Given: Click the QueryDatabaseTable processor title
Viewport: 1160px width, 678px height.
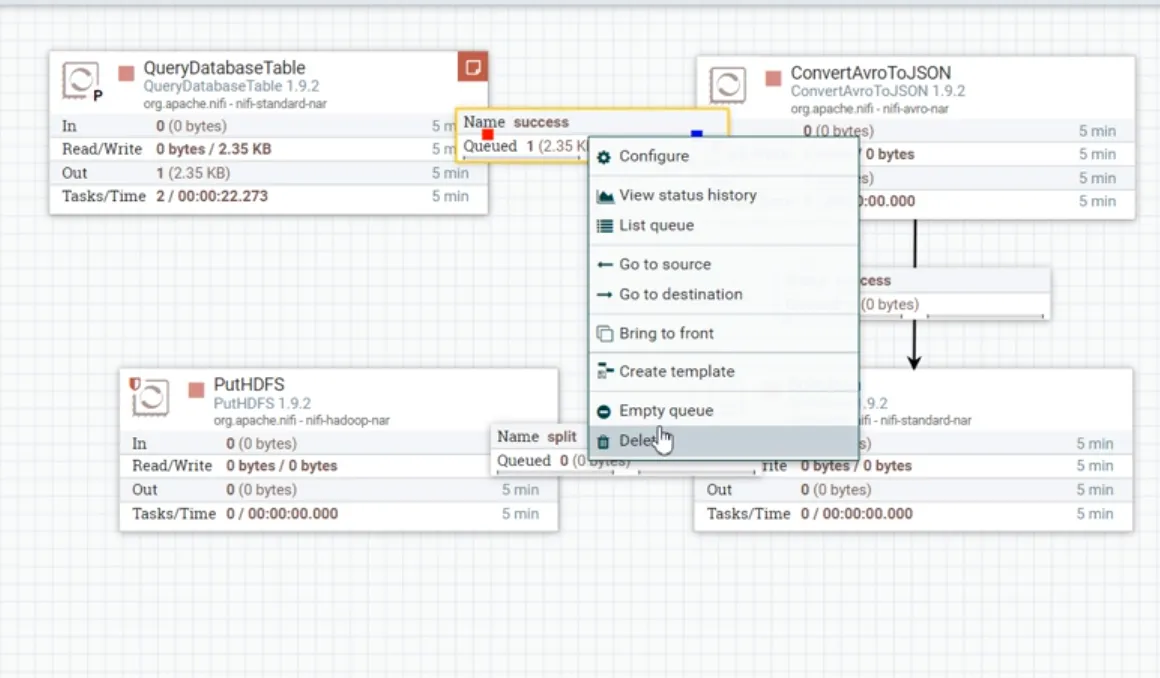Looking at the screenshot, I should coord(224,68).
